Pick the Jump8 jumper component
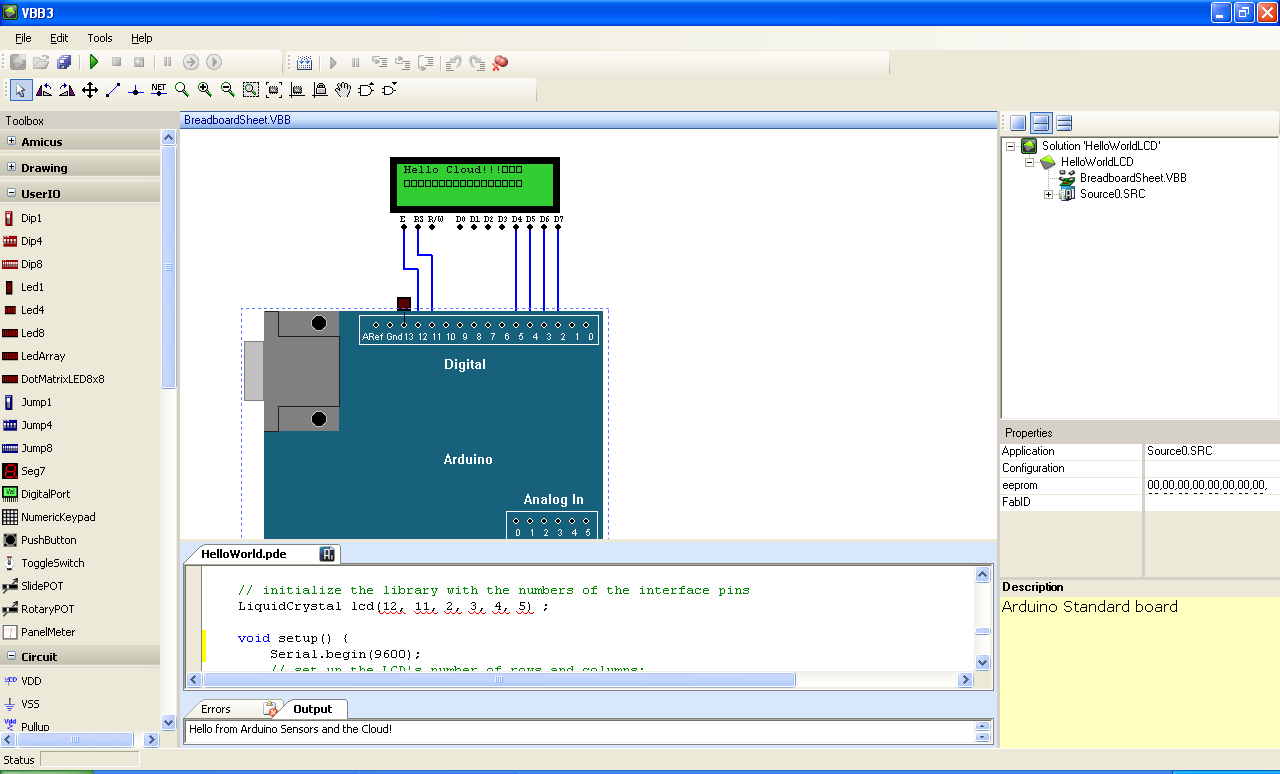Screen dimensions: 1280x774 (x=36, y=448)
